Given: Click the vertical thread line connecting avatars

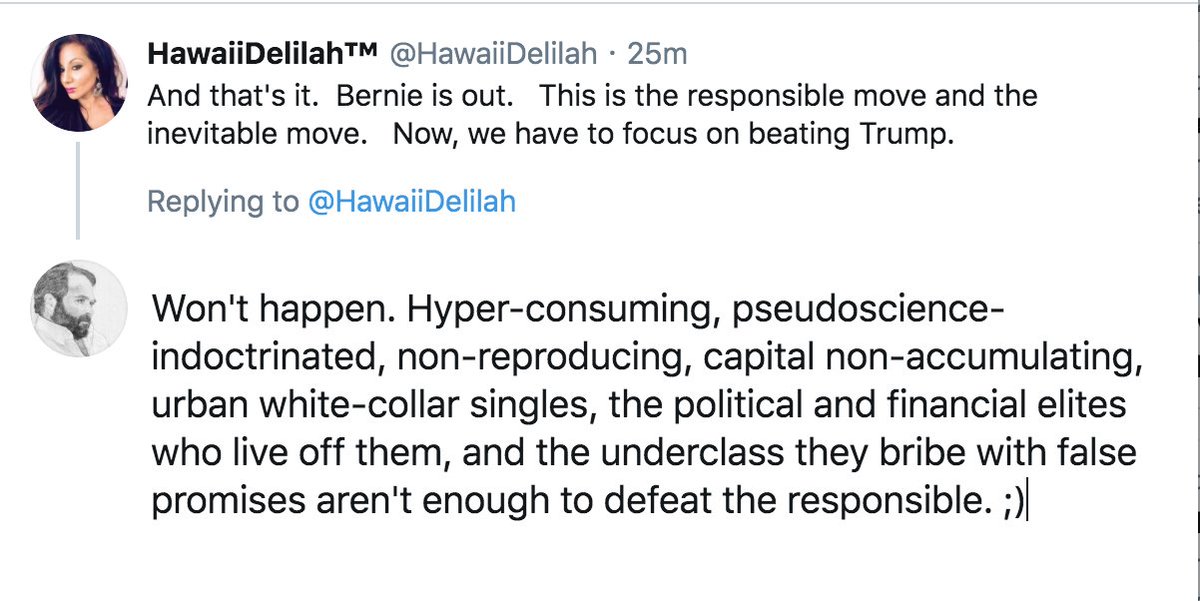Looking at the screenshot, I should (79, 191).
